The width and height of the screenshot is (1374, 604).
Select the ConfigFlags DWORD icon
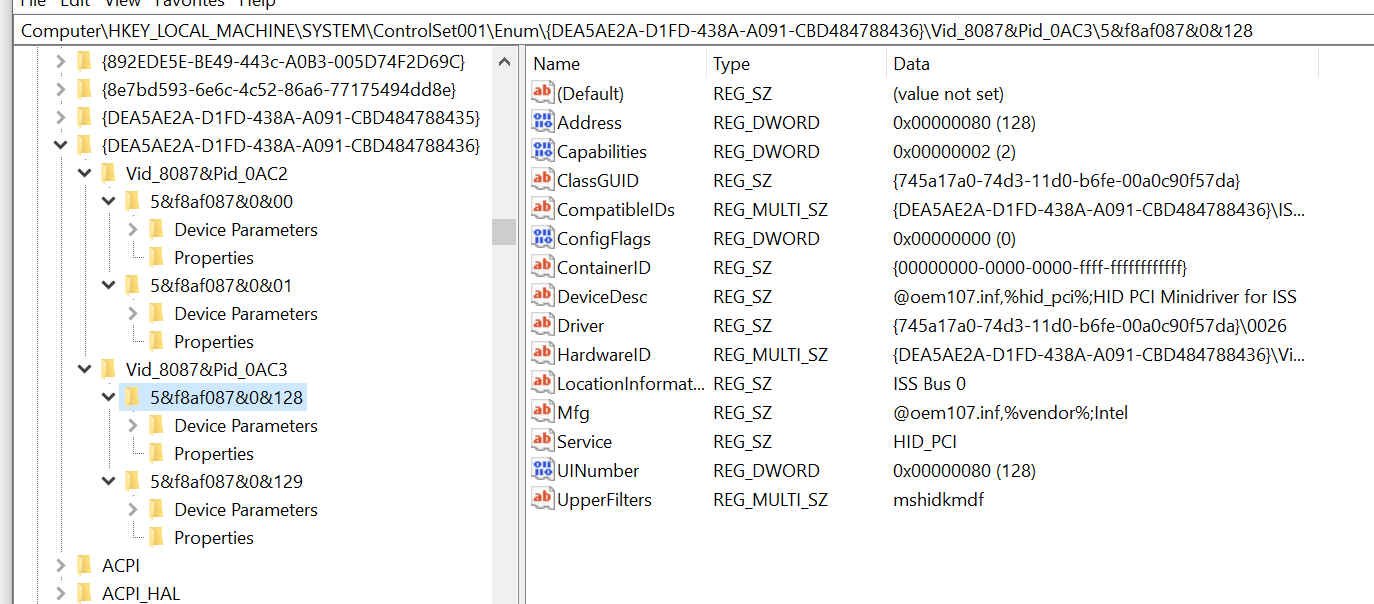(543, 238)
